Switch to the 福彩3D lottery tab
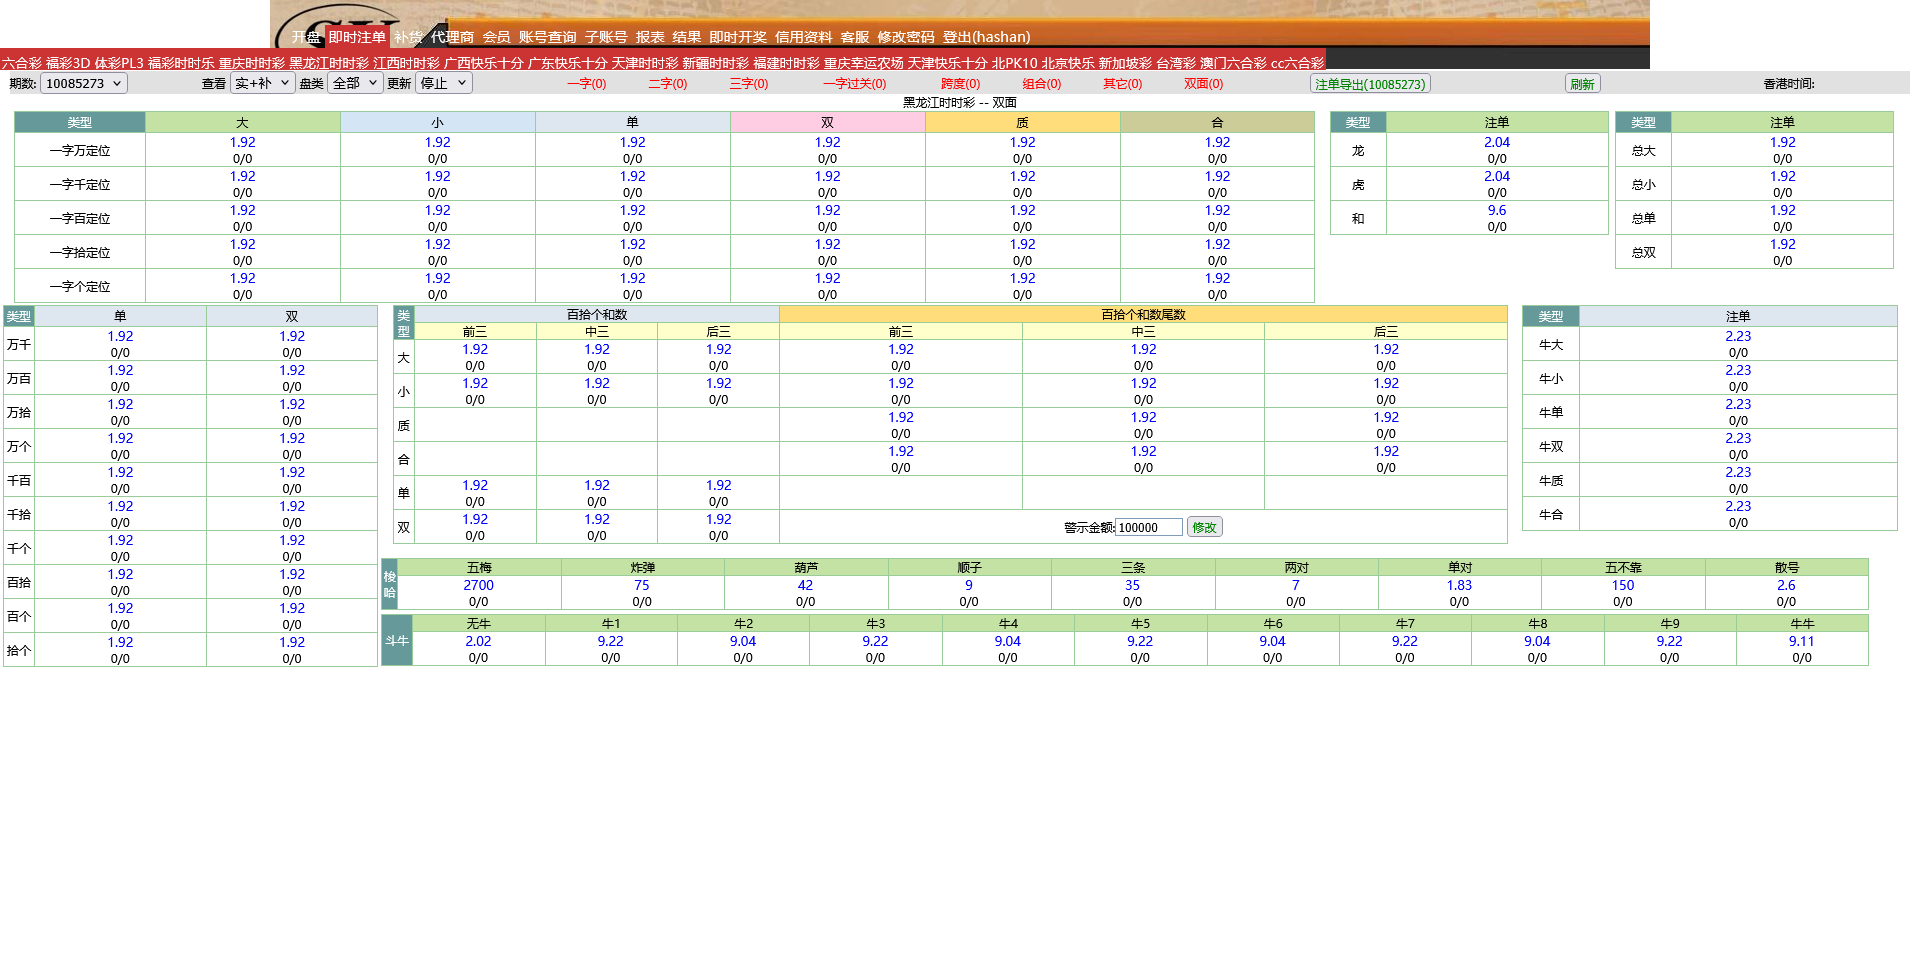 [x=68, y=63]
